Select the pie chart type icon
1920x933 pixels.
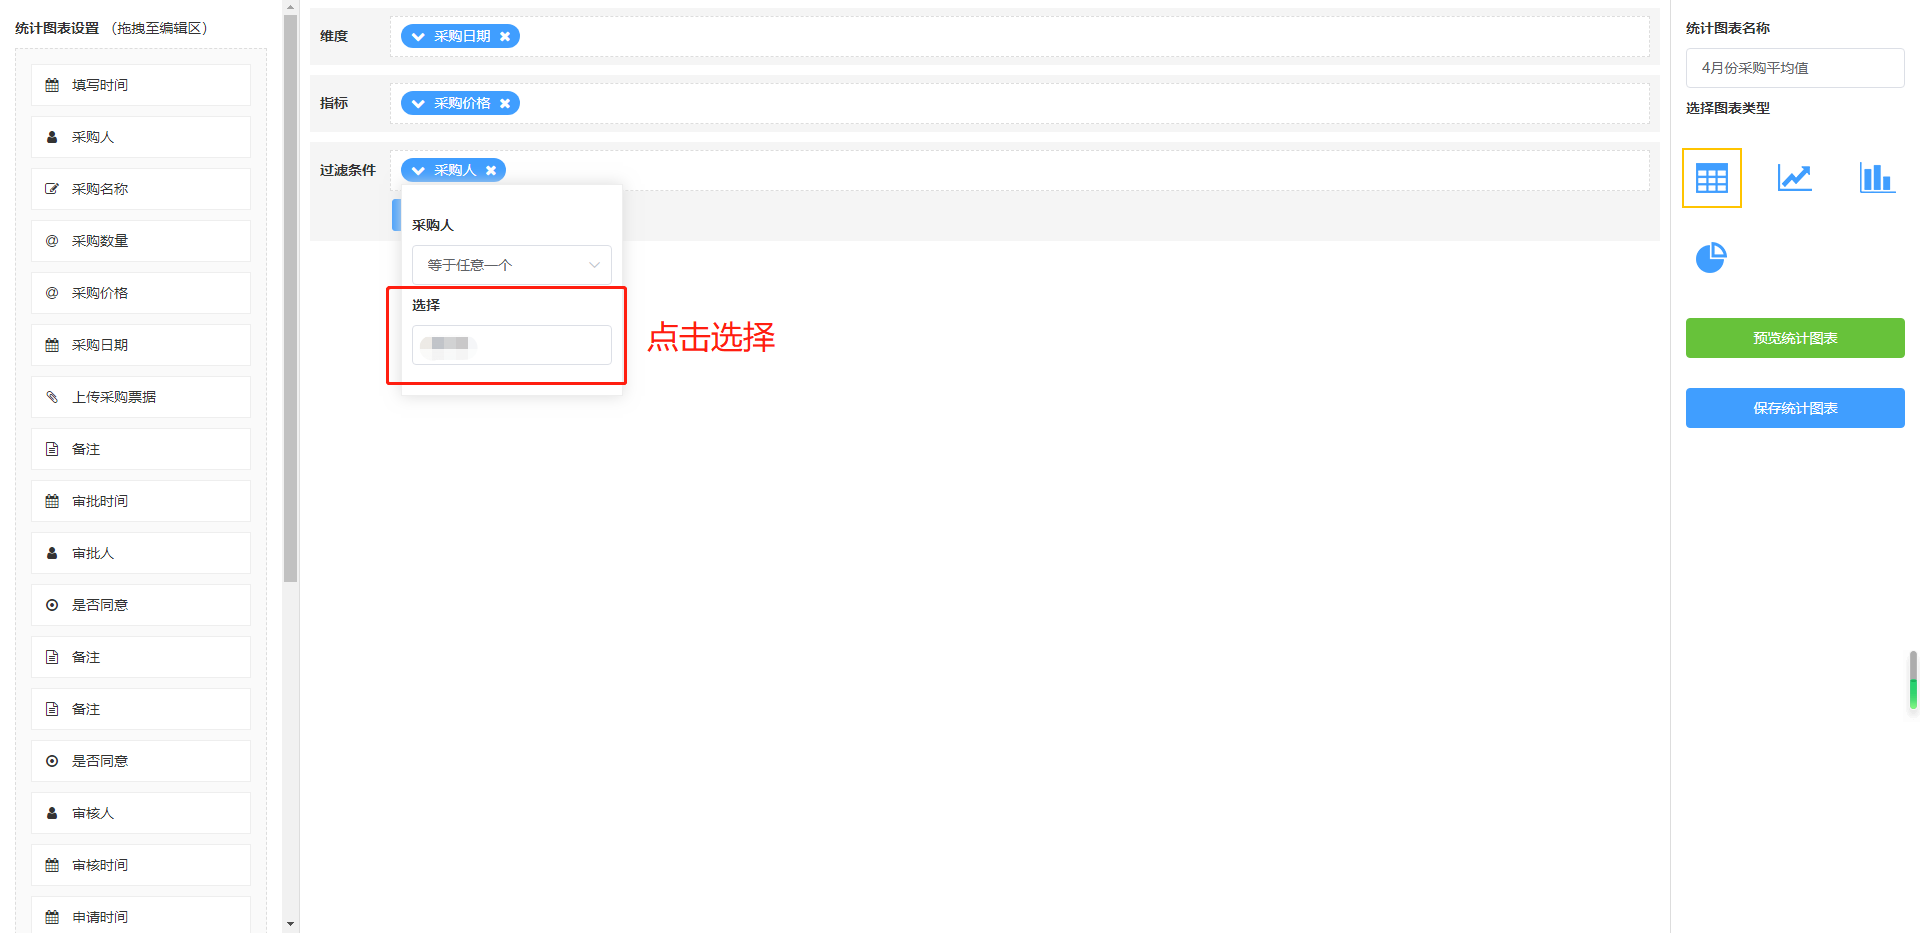click(x=1711, y=257)
